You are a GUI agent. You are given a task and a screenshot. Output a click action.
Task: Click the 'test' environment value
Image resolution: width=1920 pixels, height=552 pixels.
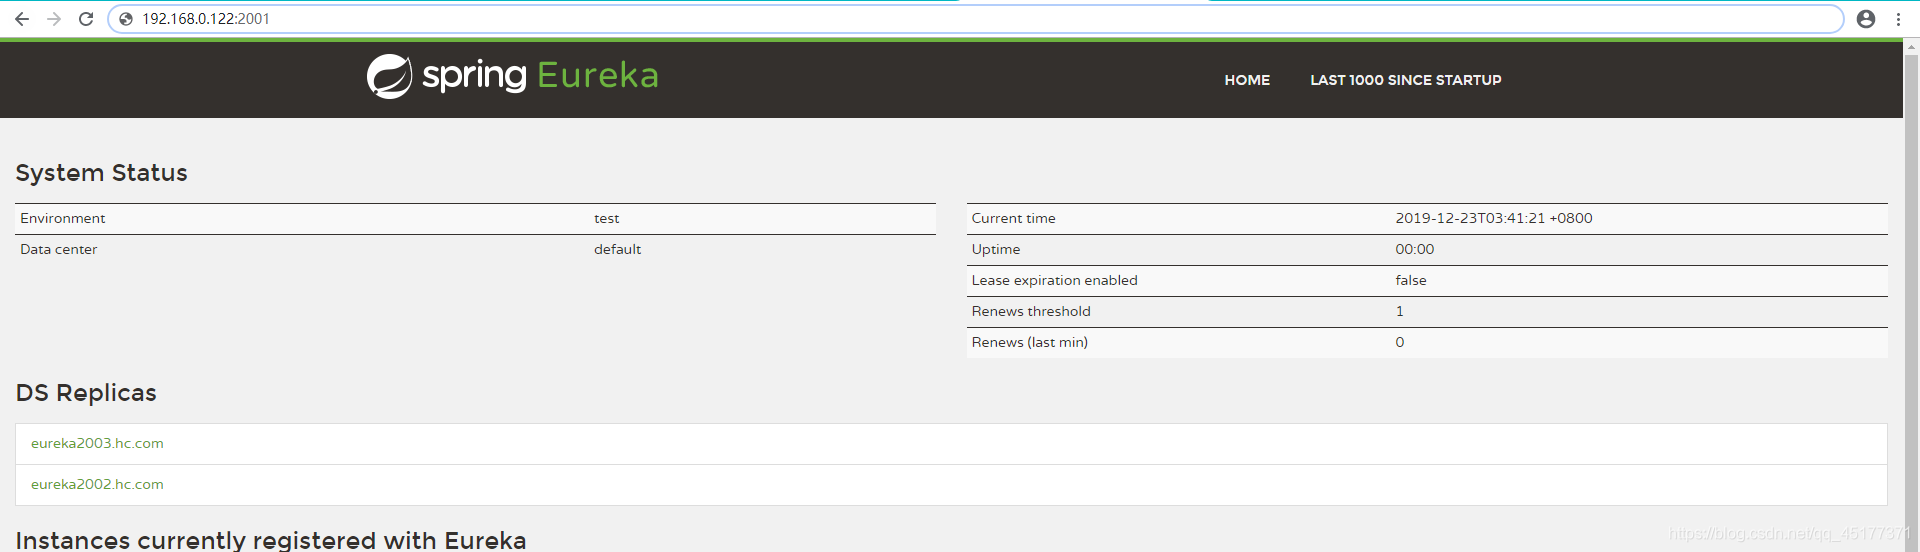[x=607, y=218]
